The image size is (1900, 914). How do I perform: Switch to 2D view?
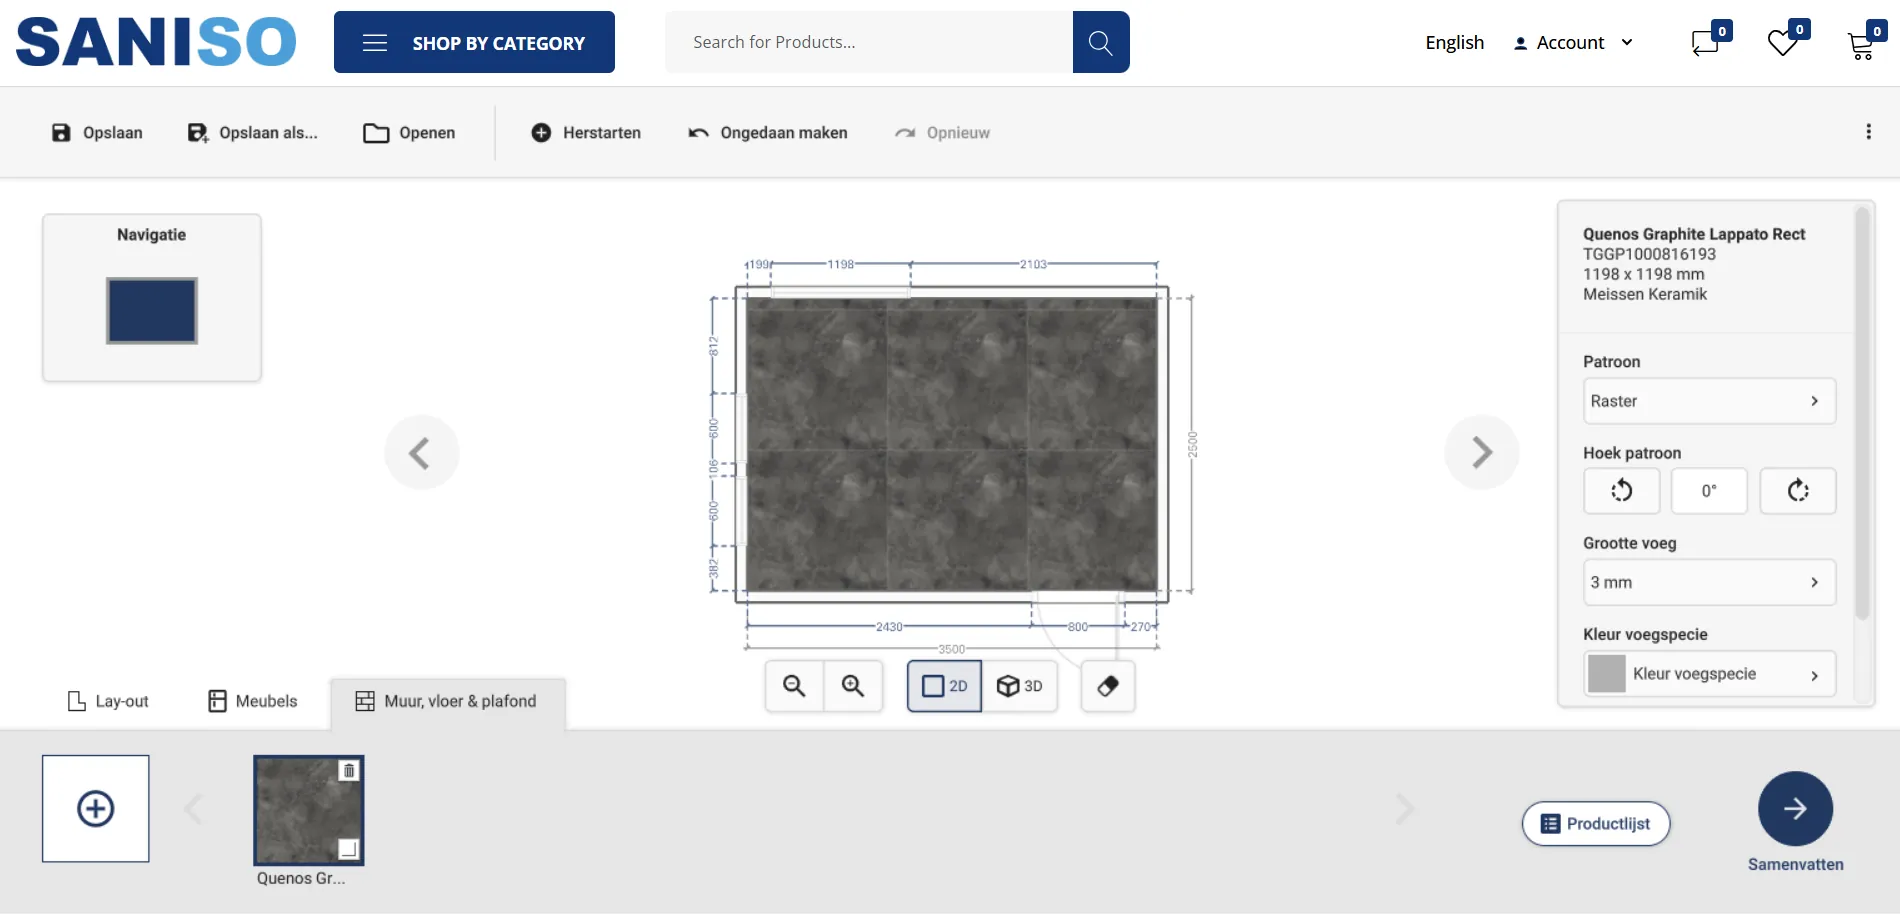point(944,686)
